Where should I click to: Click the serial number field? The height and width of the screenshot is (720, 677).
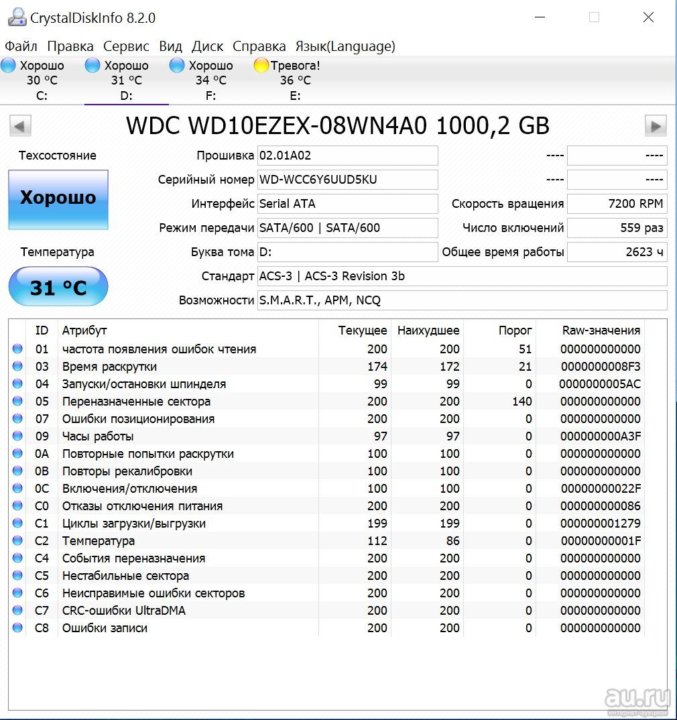click(x=347, y=180)
